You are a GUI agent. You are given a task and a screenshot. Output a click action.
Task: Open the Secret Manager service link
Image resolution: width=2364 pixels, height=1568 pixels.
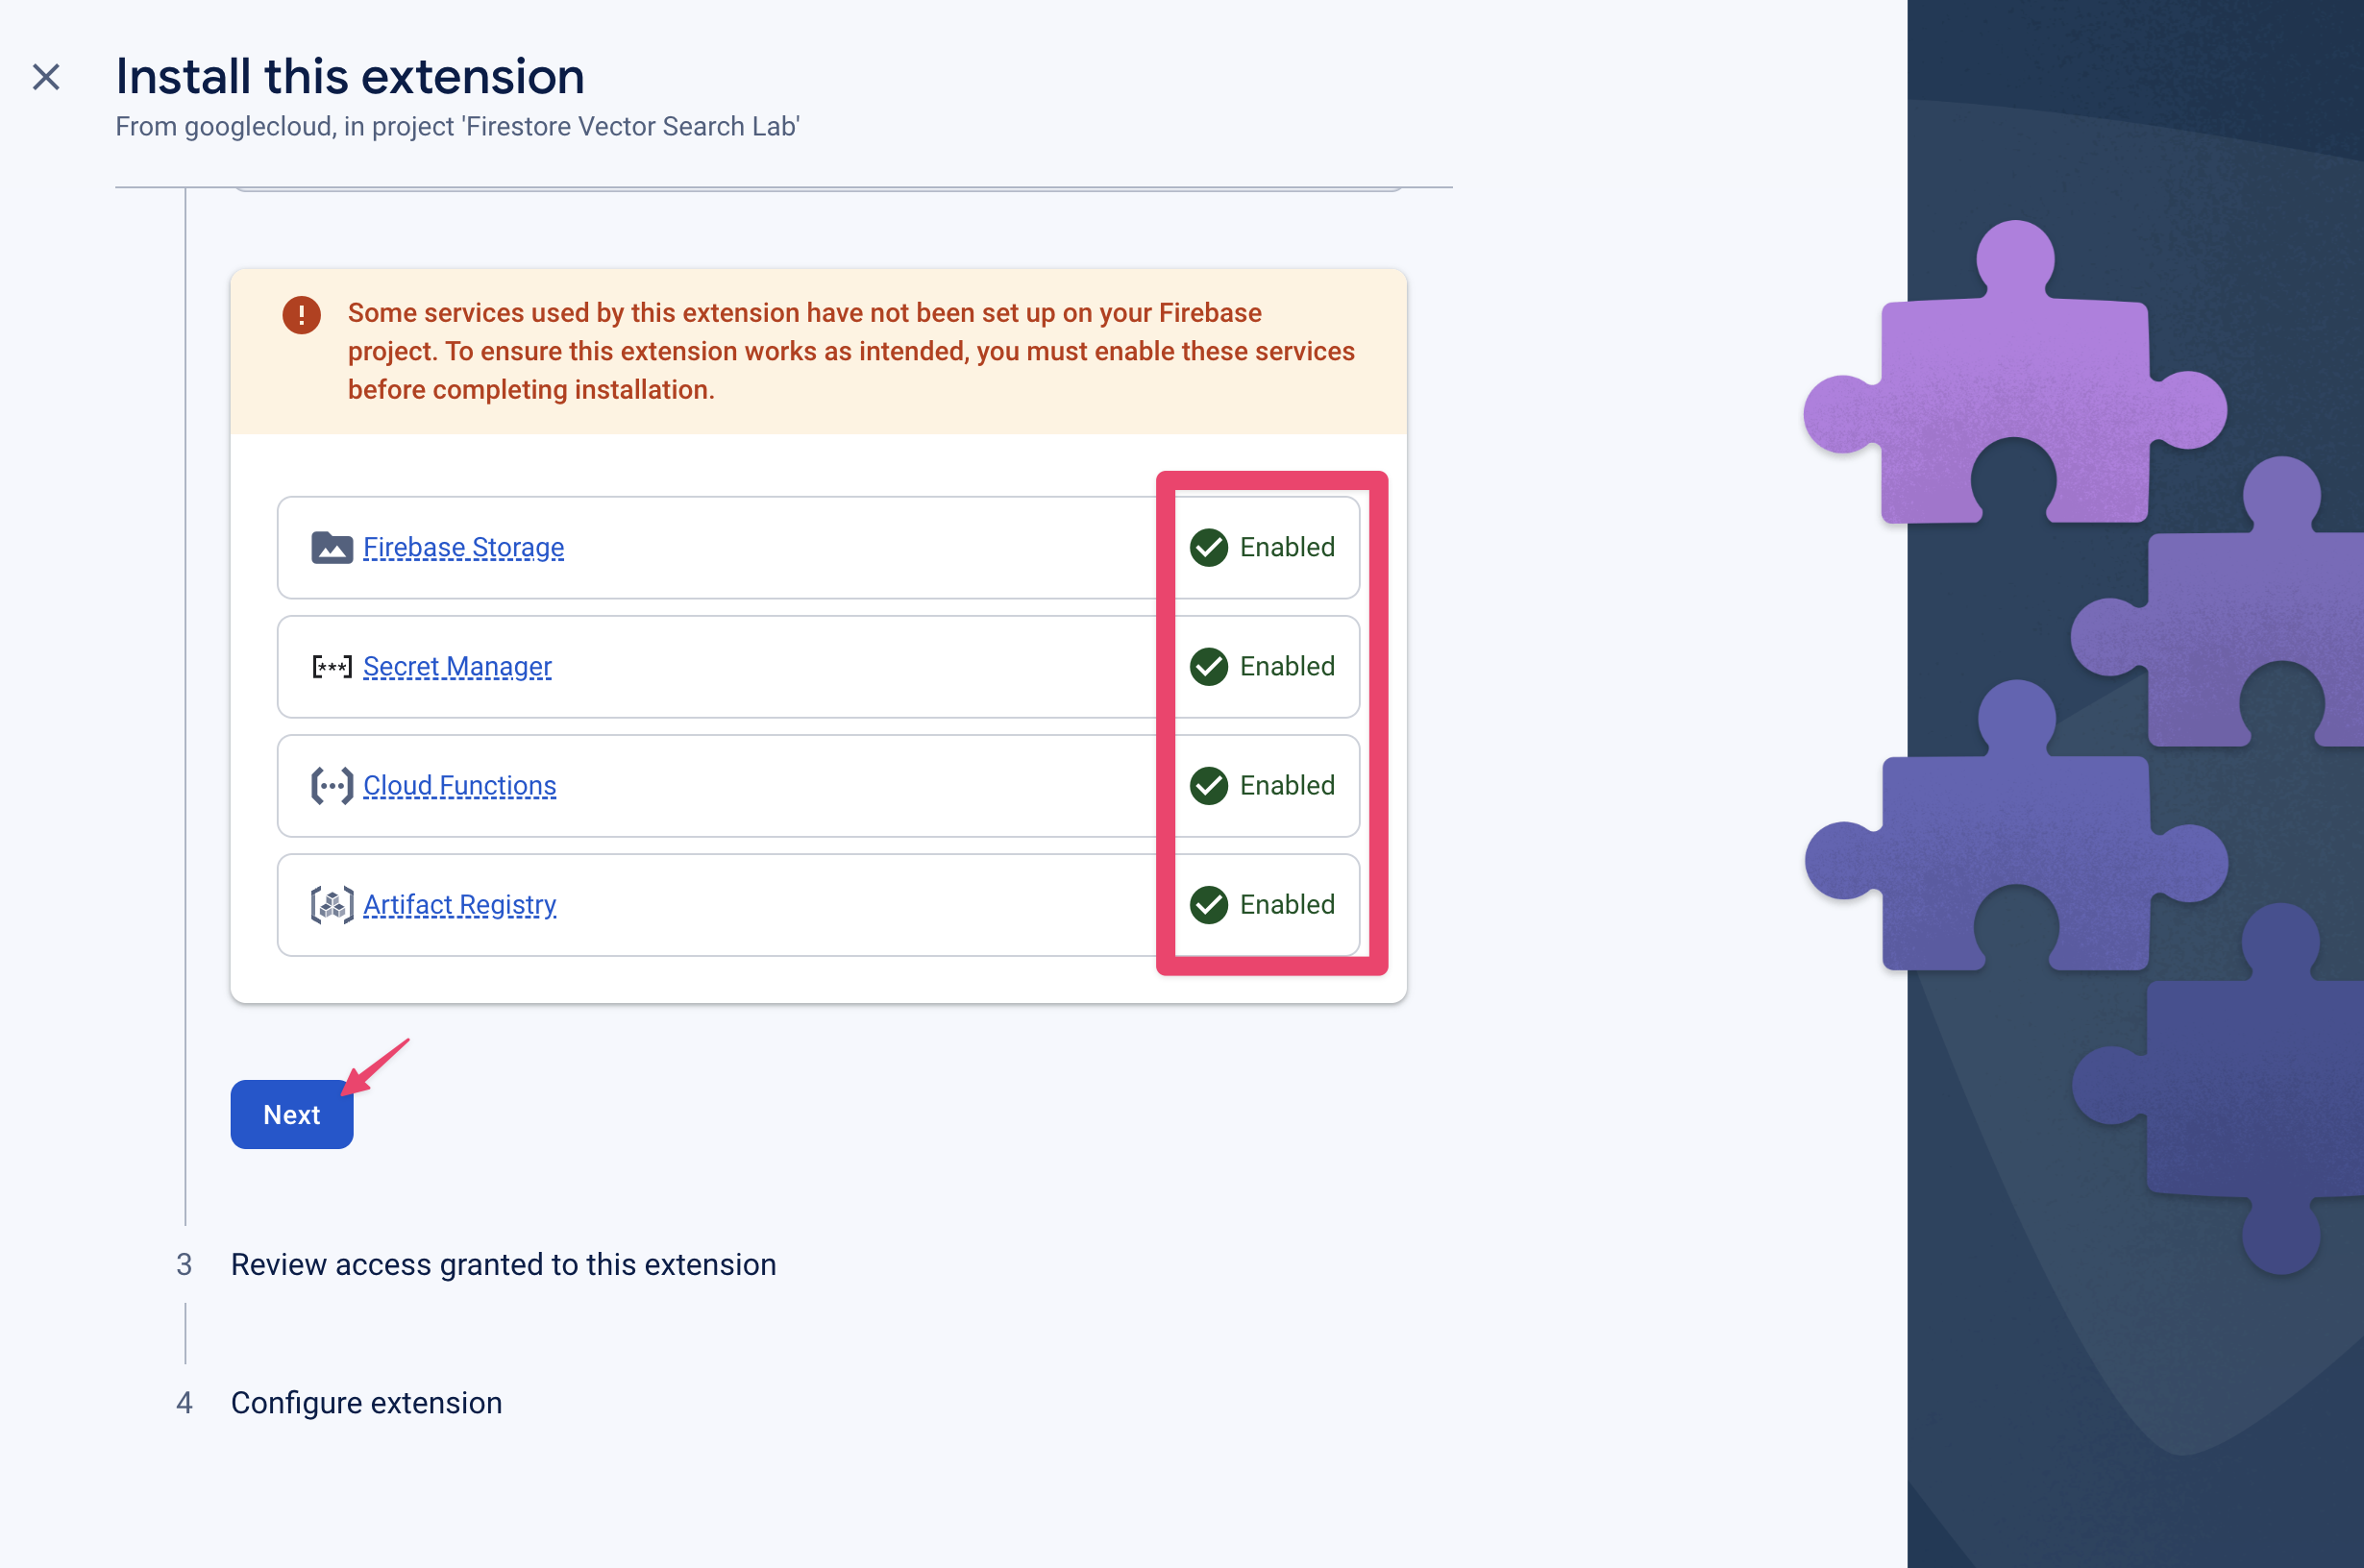(458, 667)
